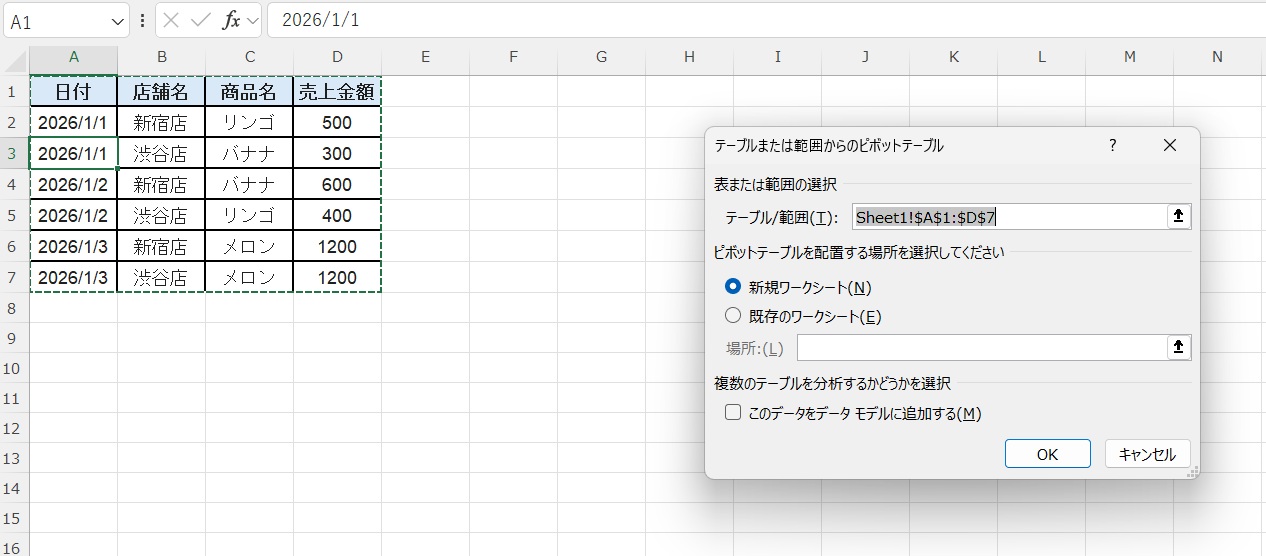Click 渋谷店 cell in row 7
Screen dimensions: 1266x556
click(161, 277)
